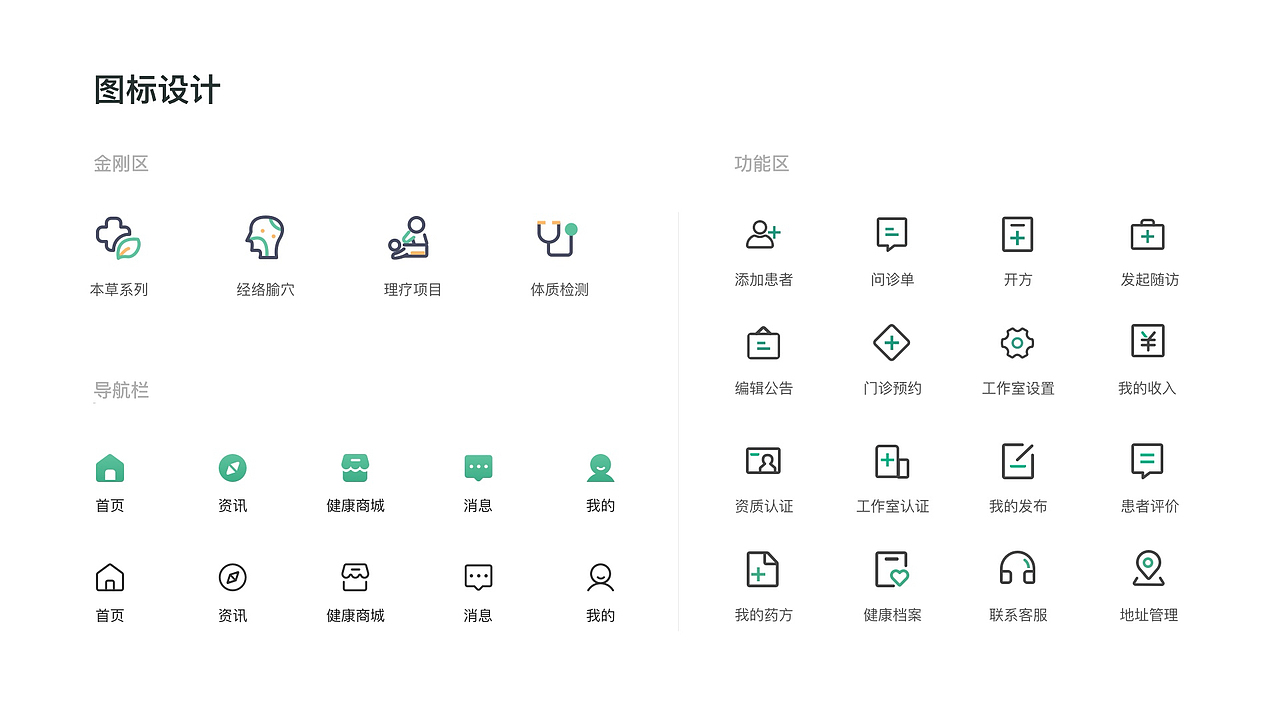Tap the 资质认证 ID card icon
Image resolution: width=1280 pixels, height=720 pixels.
(x=763, y=461)
